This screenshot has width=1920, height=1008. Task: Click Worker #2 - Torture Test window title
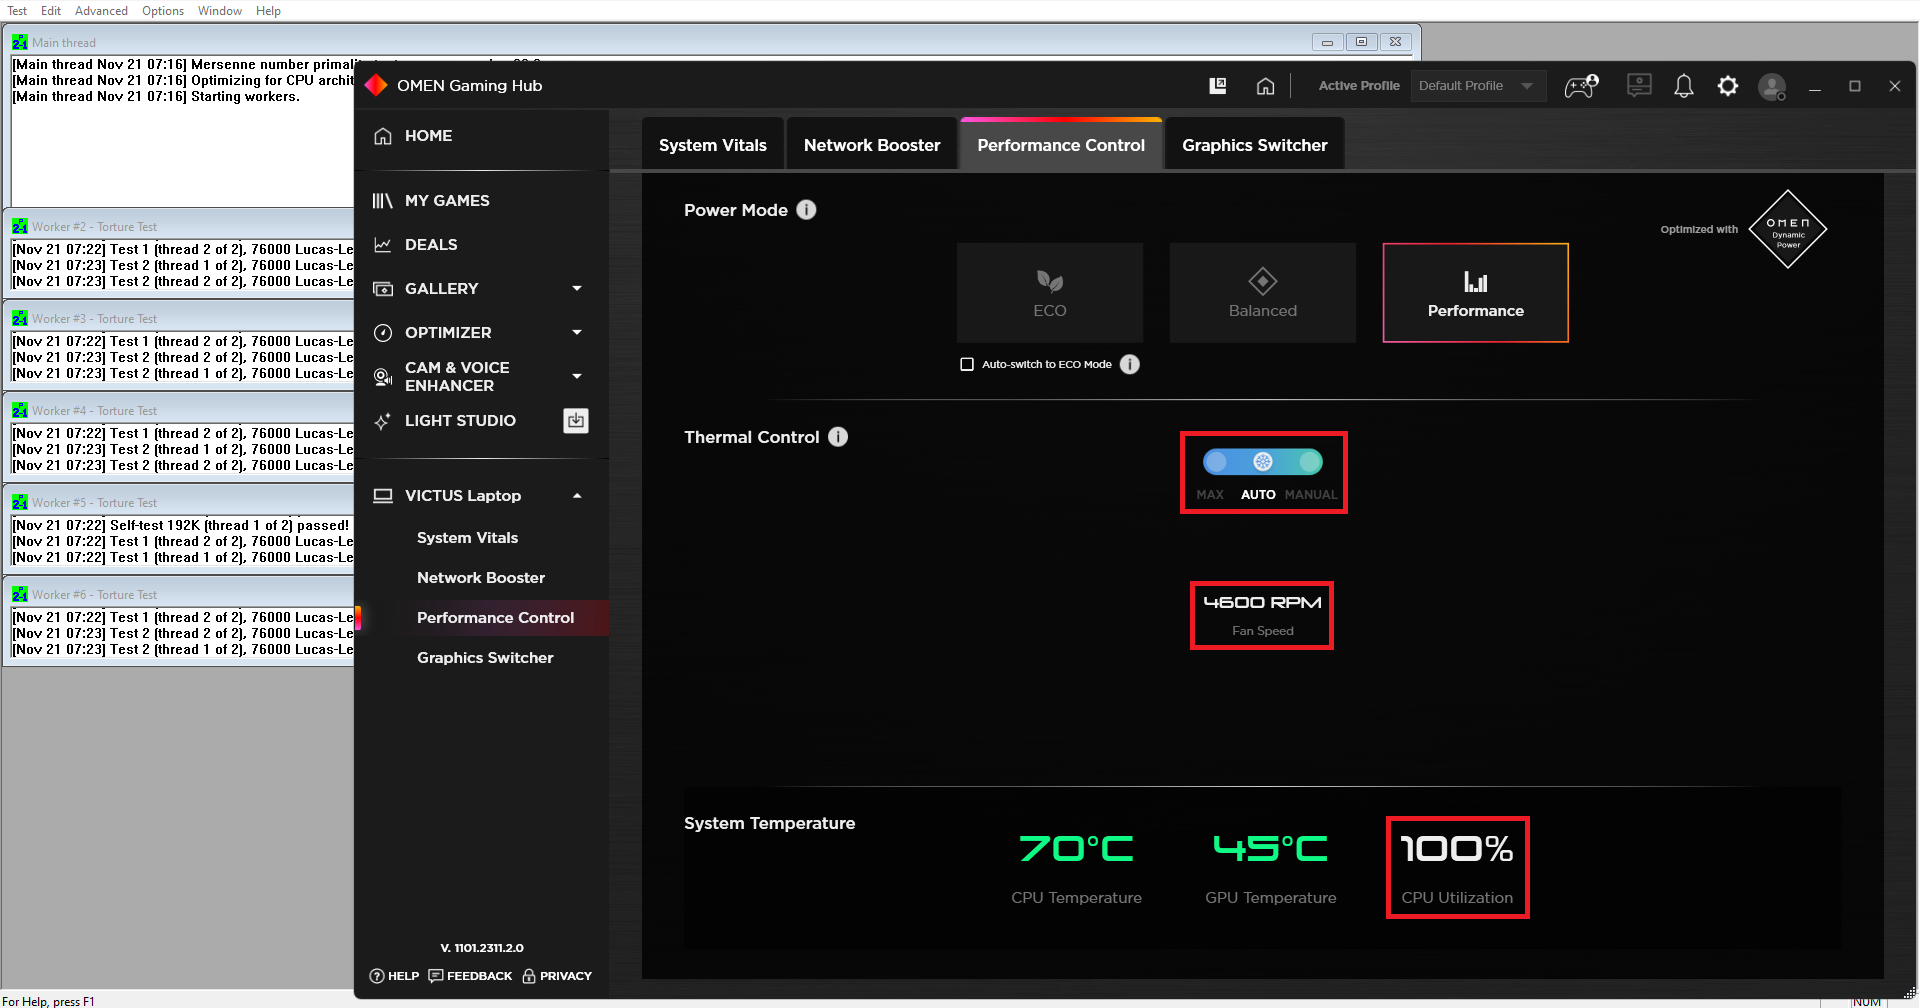94,227
